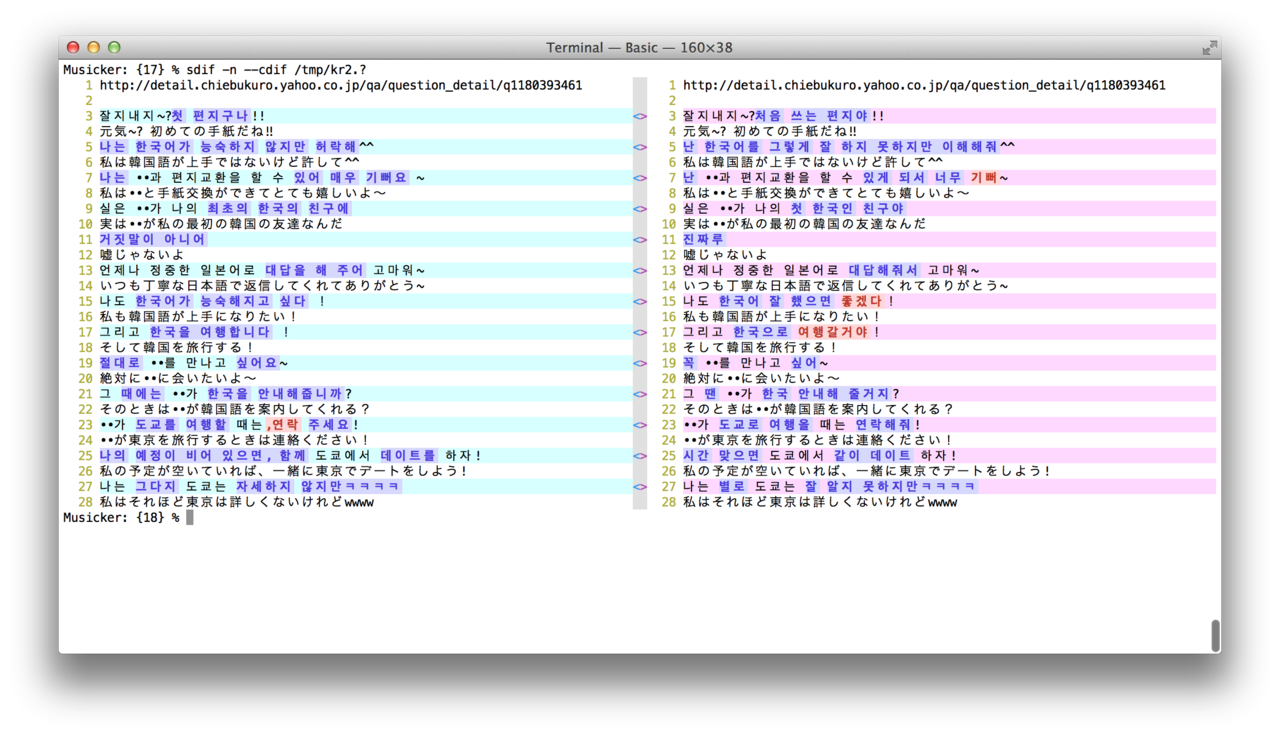
Task: Click left pane line 22 'そのときは••が韓国語を案内してくれる?'
Action: 234,410
